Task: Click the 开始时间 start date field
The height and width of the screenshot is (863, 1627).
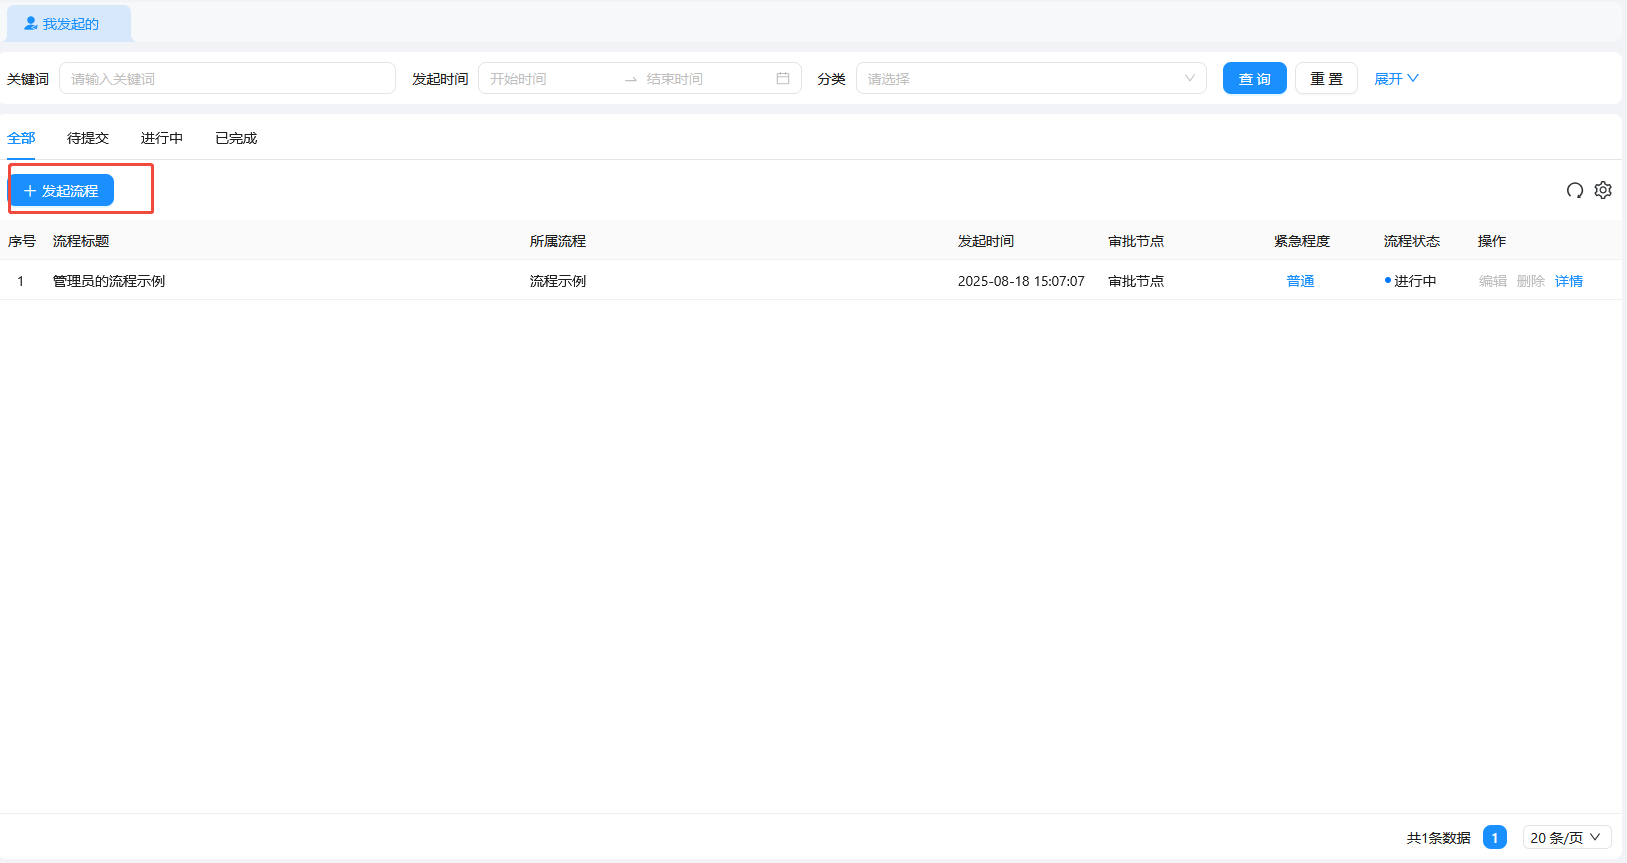Action: tap(548, 78)
